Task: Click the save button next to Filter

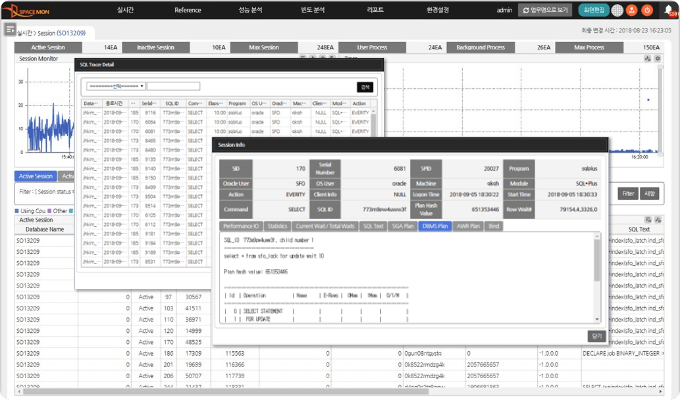Action: [x=649, y=193]
